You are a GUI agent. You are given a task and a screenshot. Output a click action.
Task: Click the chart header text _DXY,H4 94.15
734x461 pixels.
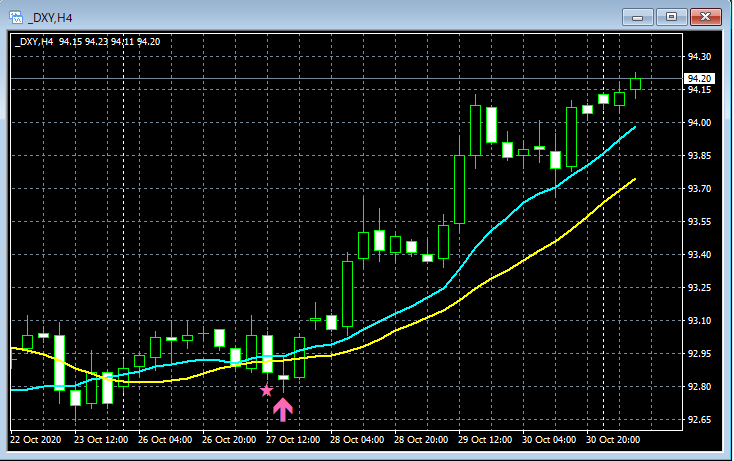[x=88, y=42]
